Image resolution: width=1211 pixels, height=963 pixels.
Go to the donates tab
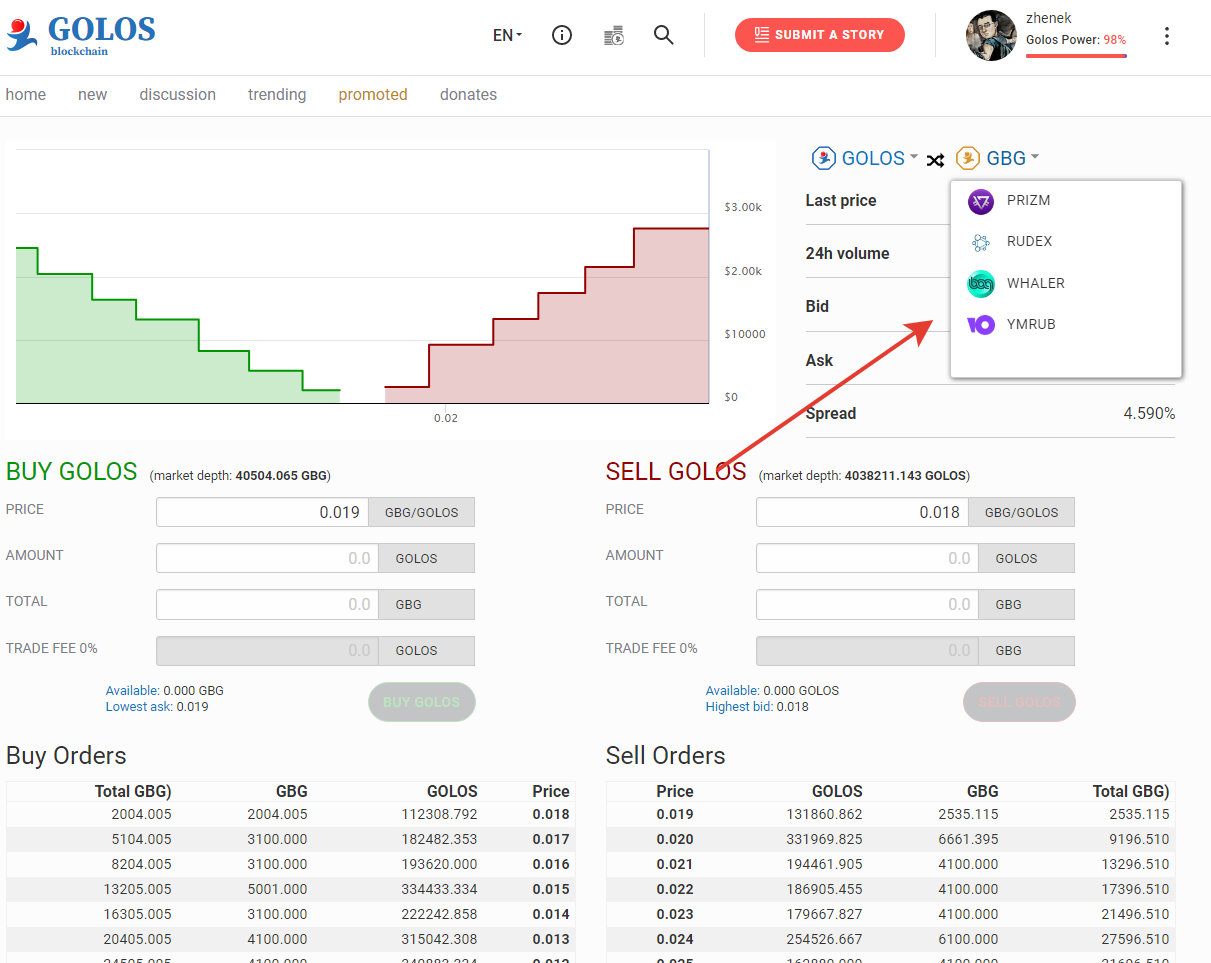coord(468,95)
